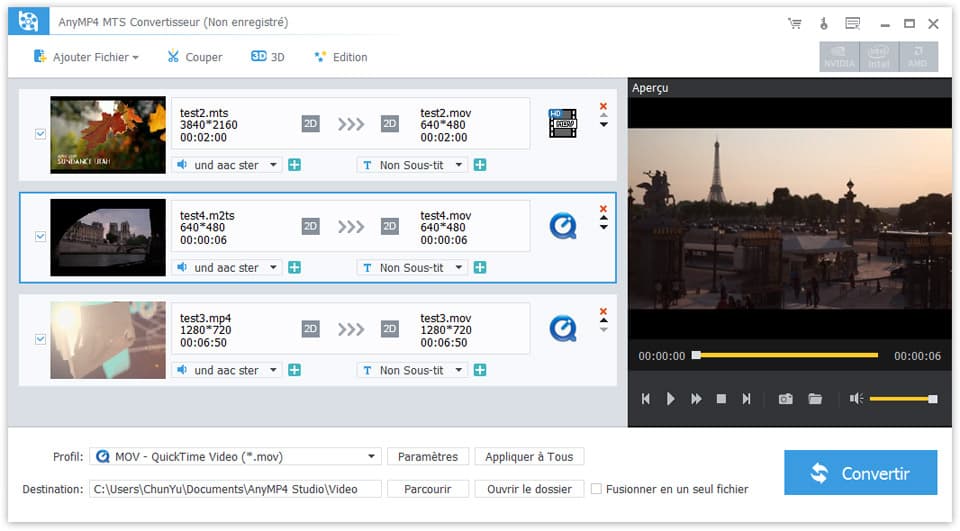Open the shopping cart purchase icon
Image resolution: width=960 pixels, height=531 pixels.
[794, 23]
